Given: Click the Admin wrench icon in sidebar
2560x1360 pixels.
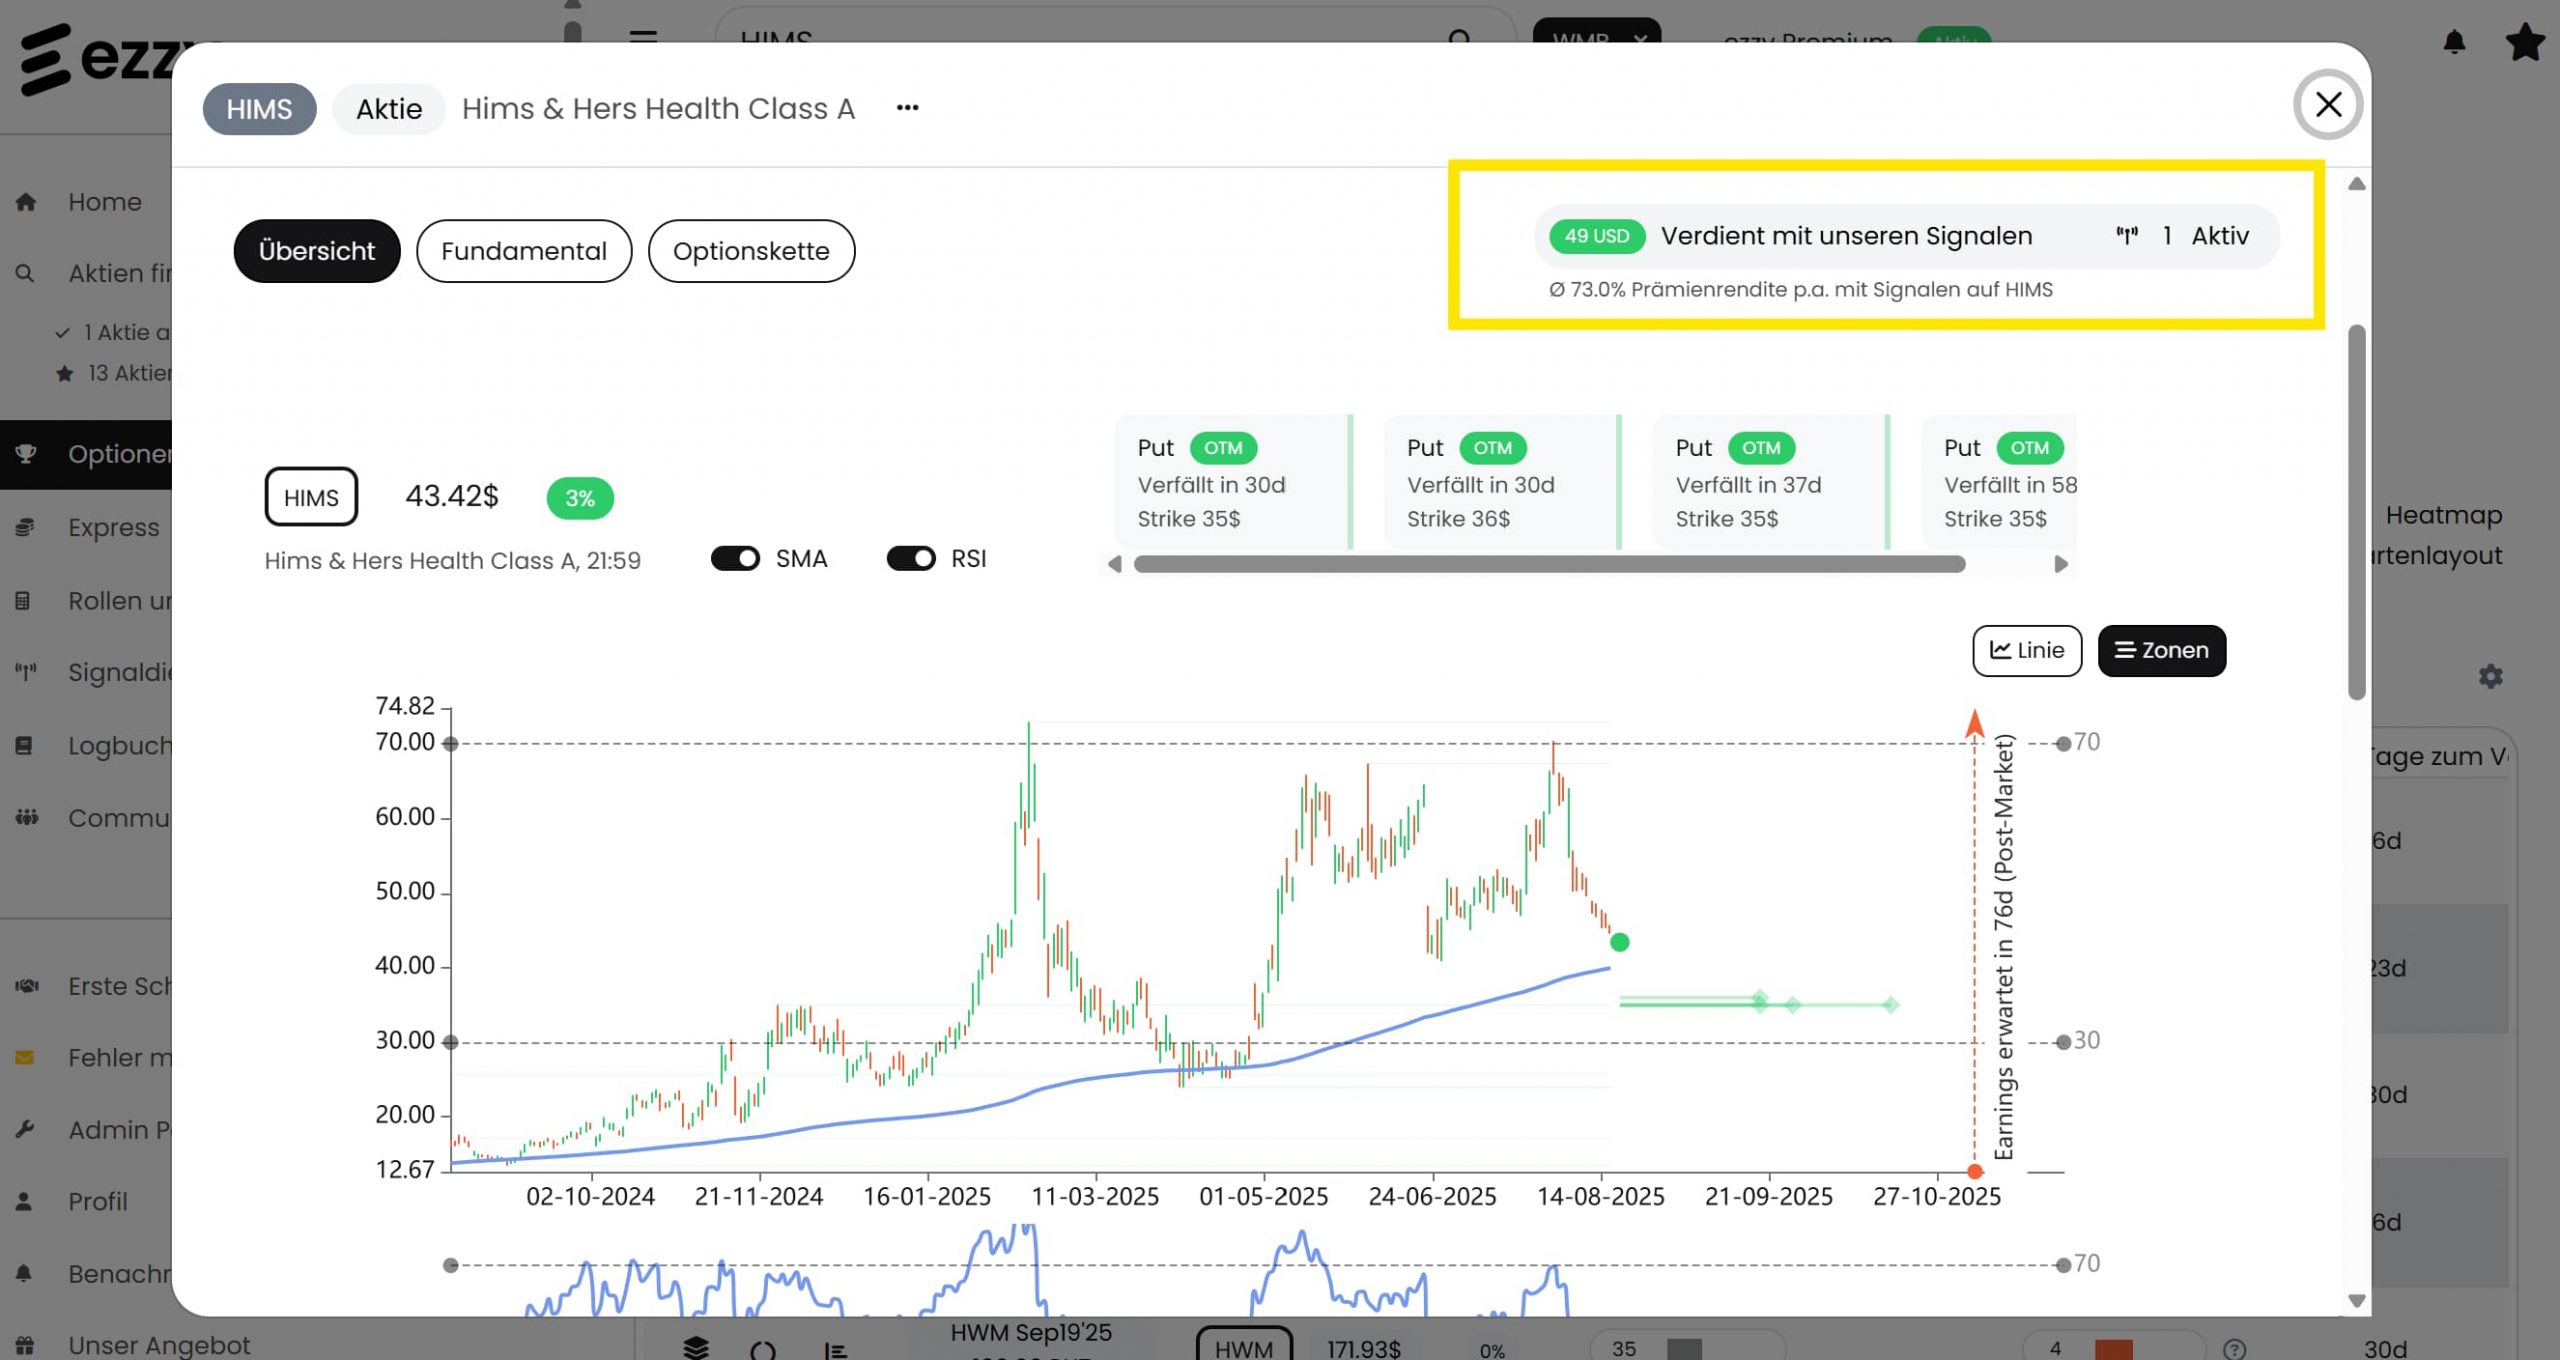Looking at the screenshot, I should 25,1129.
